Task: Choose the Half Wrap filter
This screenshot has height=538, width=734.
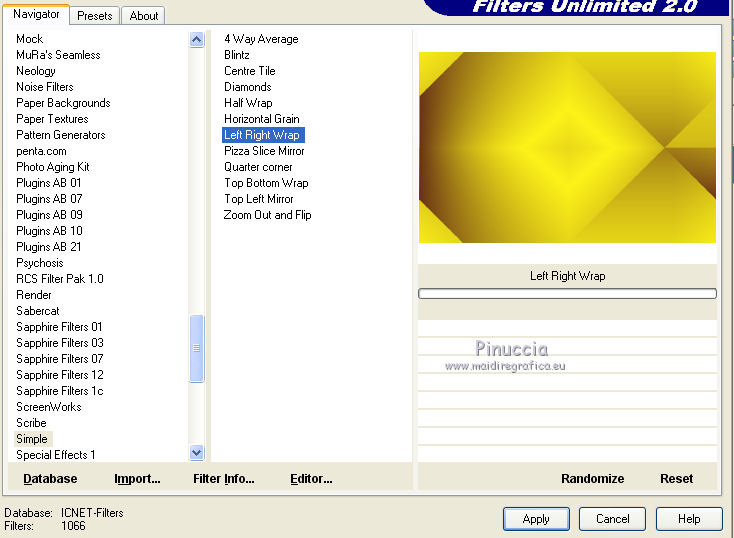Action: (248, 103)
